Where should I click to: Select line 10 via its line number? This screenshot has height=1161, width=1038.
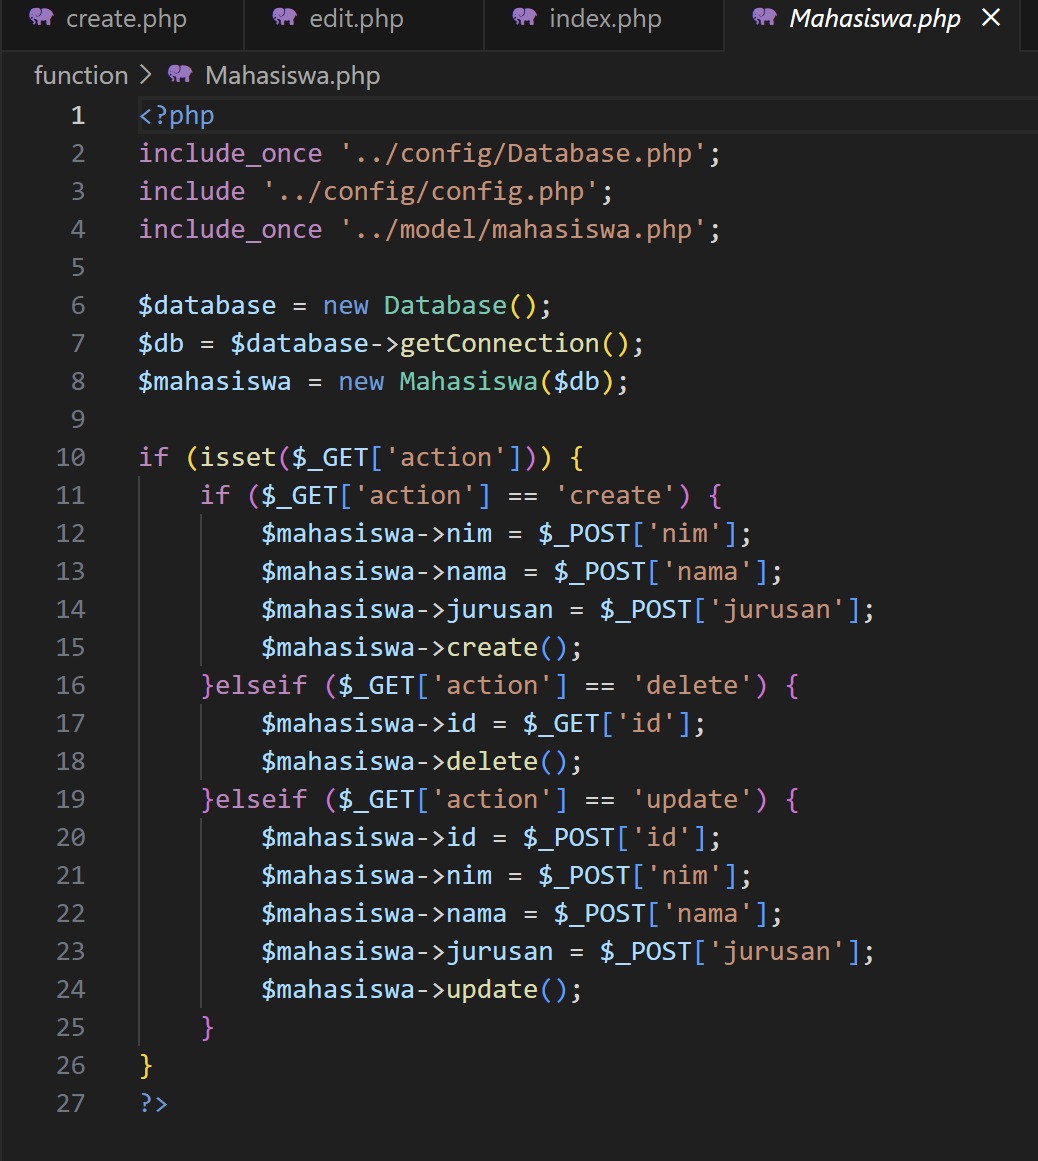tap(71, 458)
